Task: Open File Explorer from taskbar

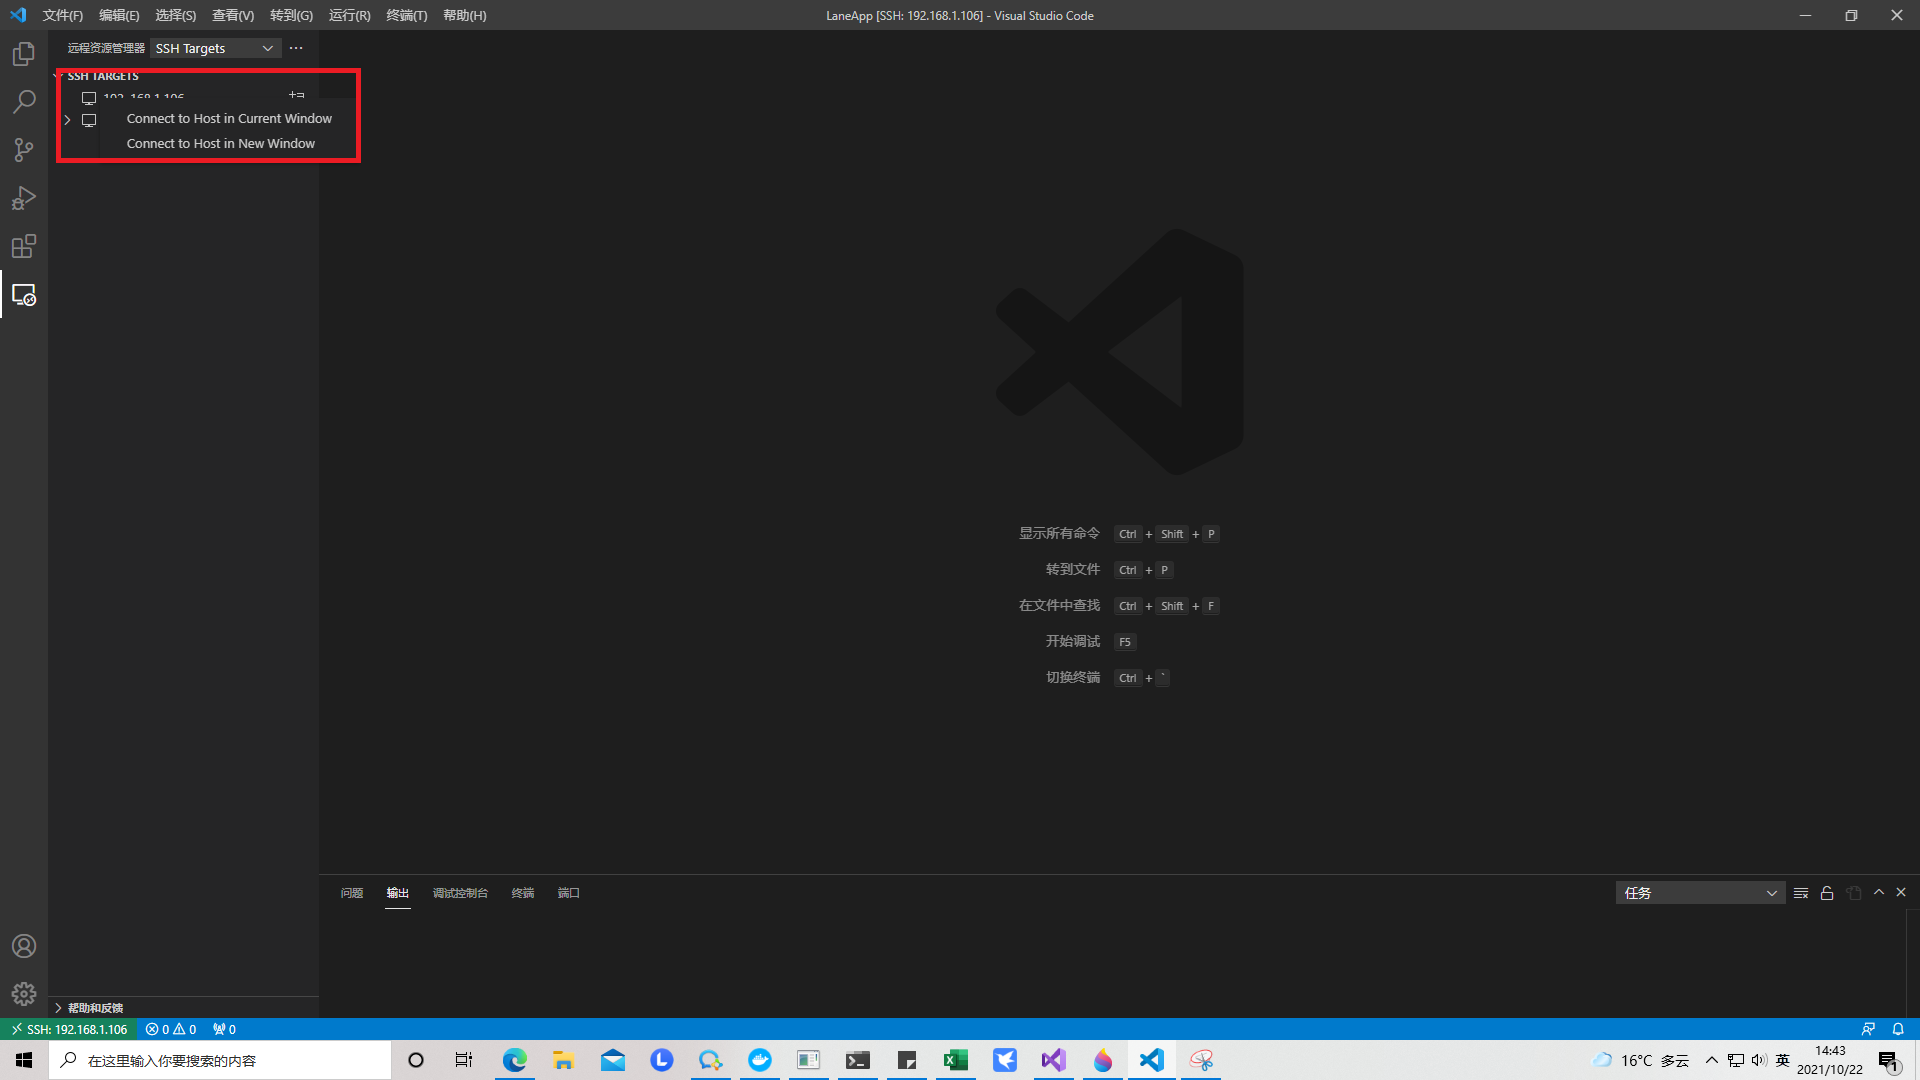Action: coord(564,1060)
